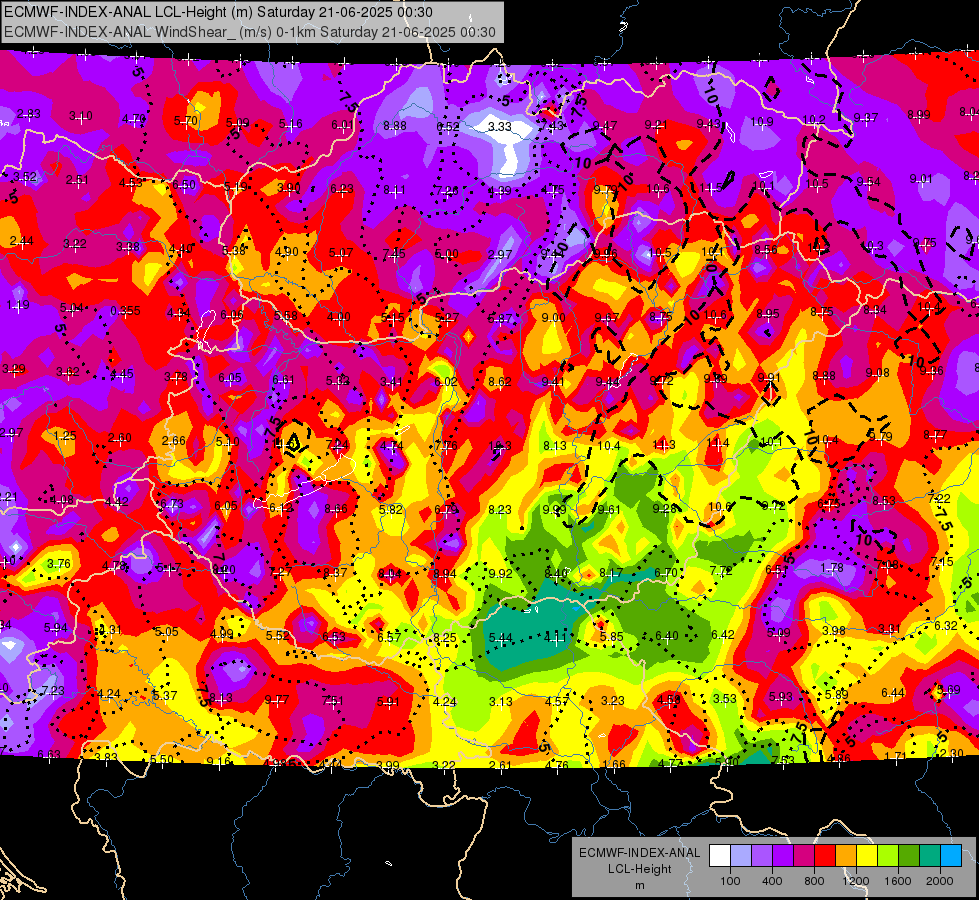The height and width of the screenshot is (900, 979).
Task: Click the shear value "9.01"
Action: (921, 179)
